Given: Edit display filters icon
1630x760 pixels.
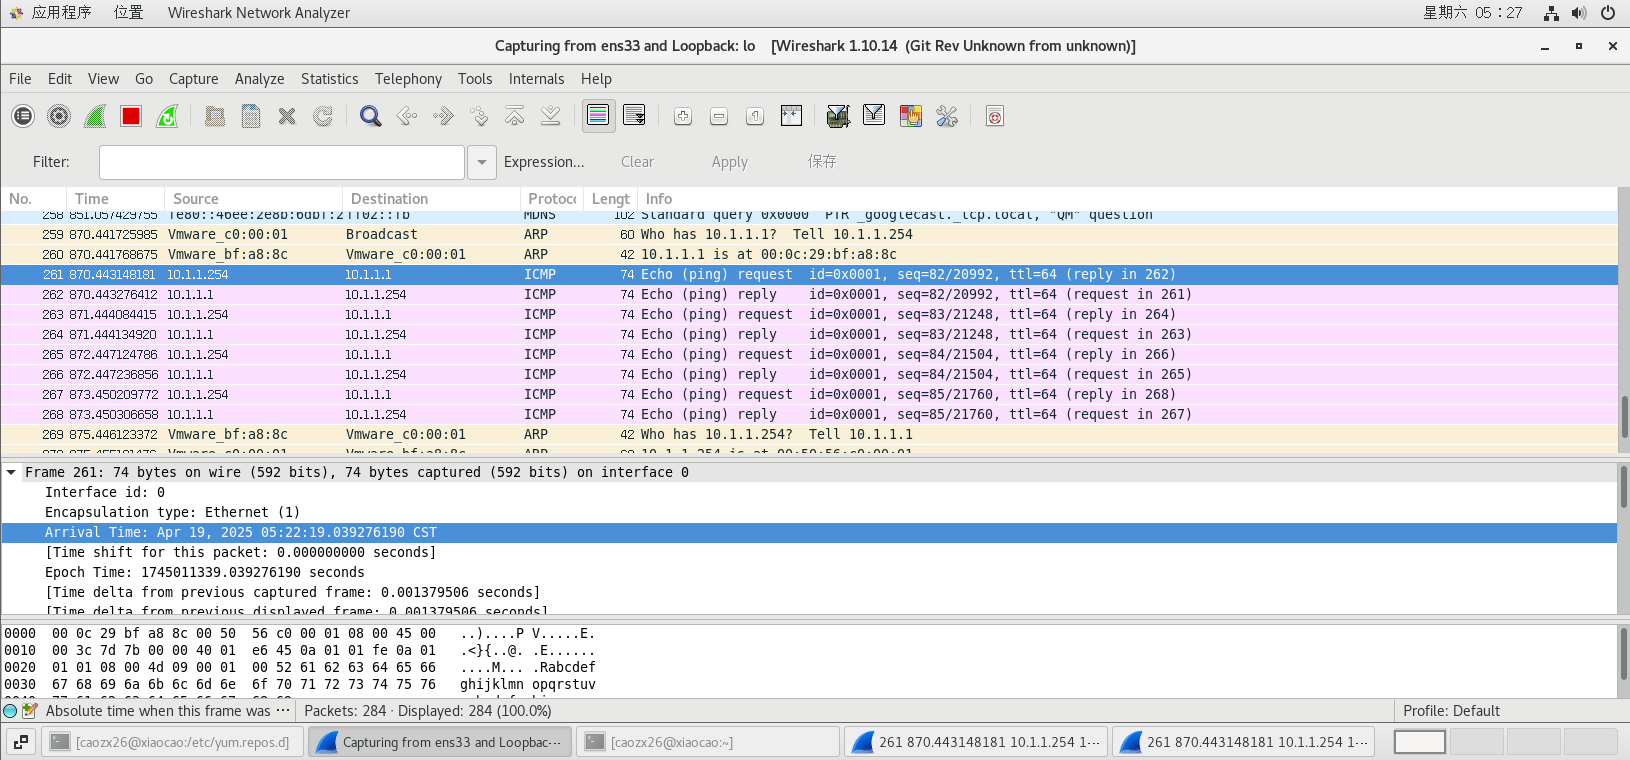Looking at the screenshot, I should coord(874,116).
